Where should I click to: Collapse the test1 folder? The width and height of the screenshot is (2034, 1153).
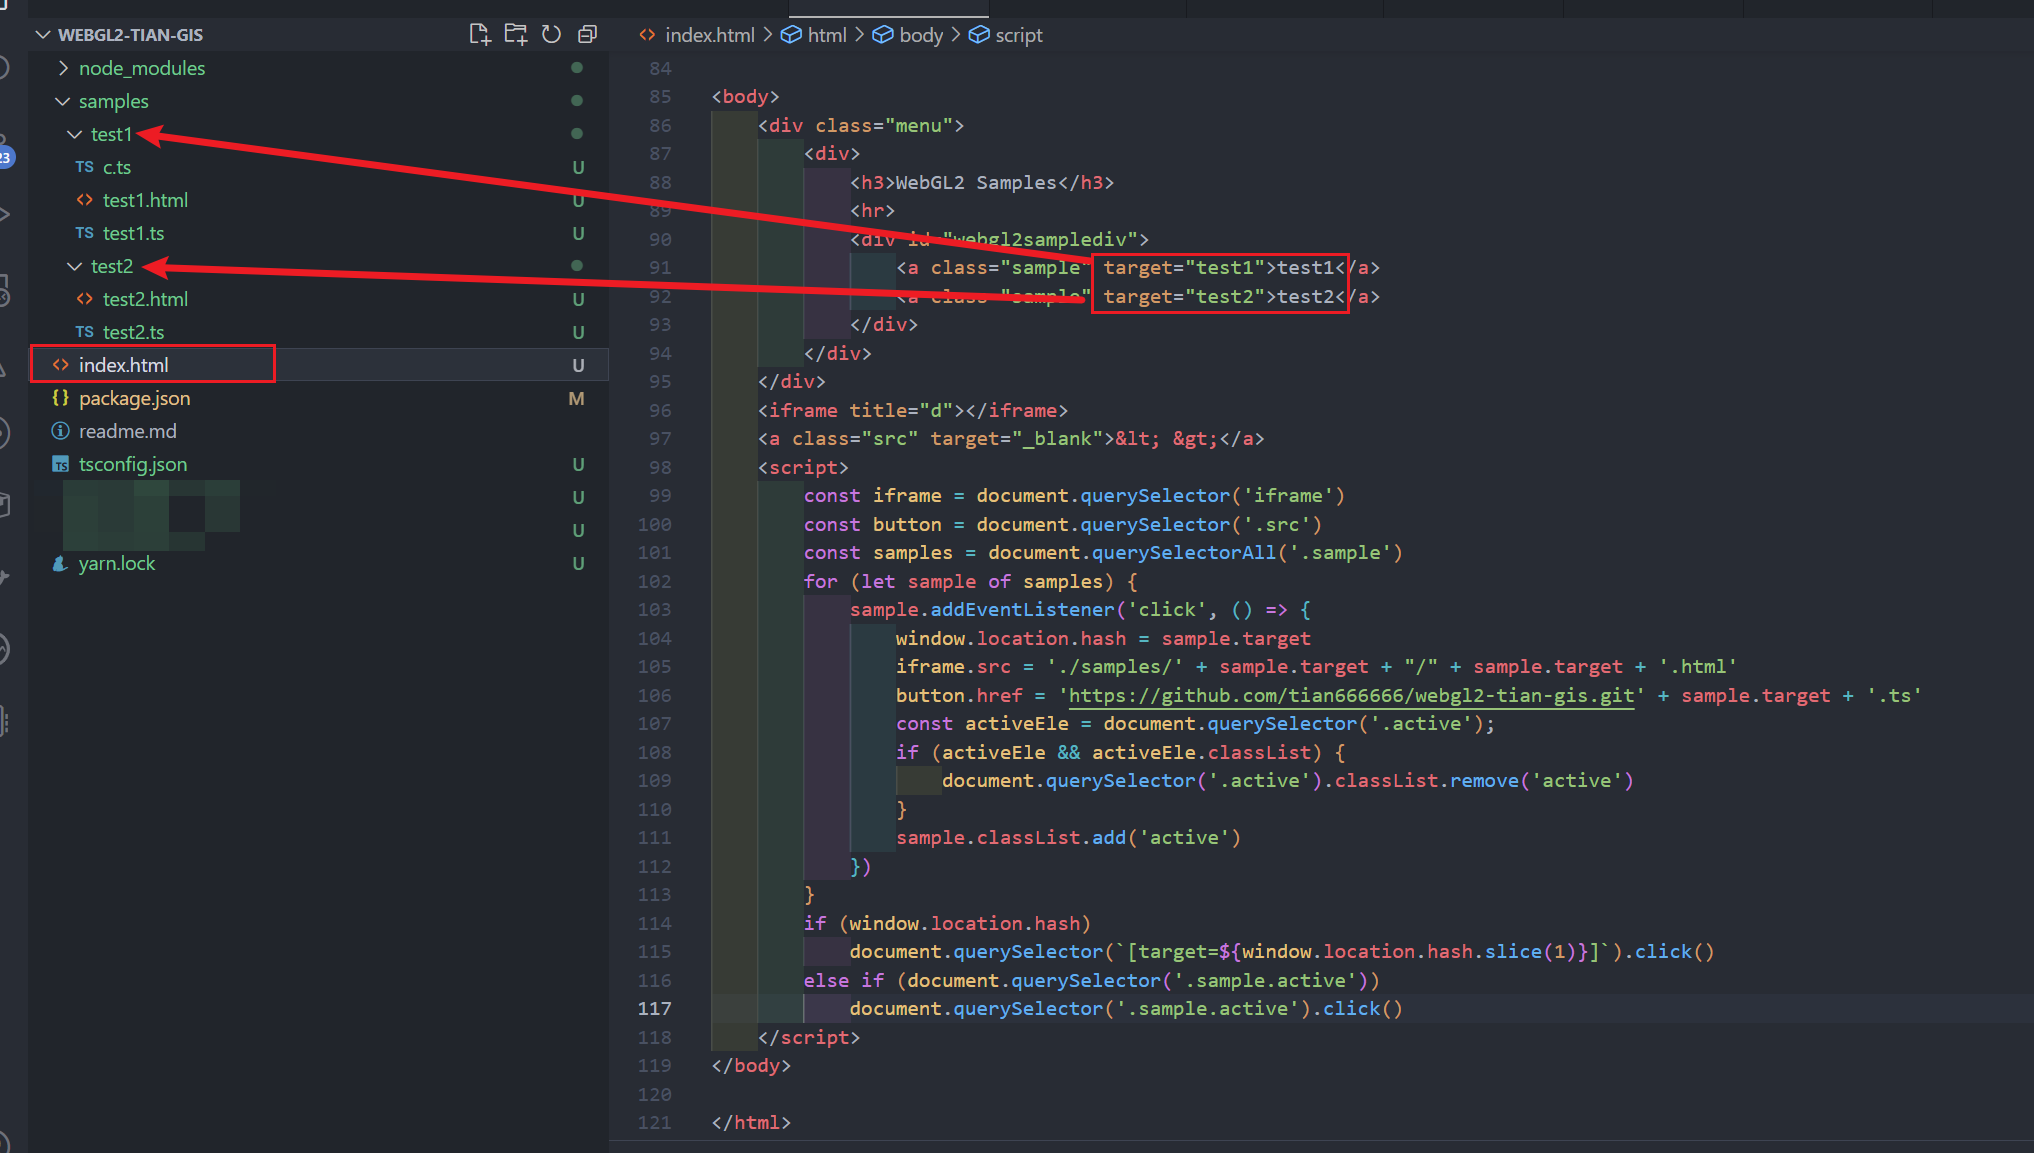click(75, 134)
